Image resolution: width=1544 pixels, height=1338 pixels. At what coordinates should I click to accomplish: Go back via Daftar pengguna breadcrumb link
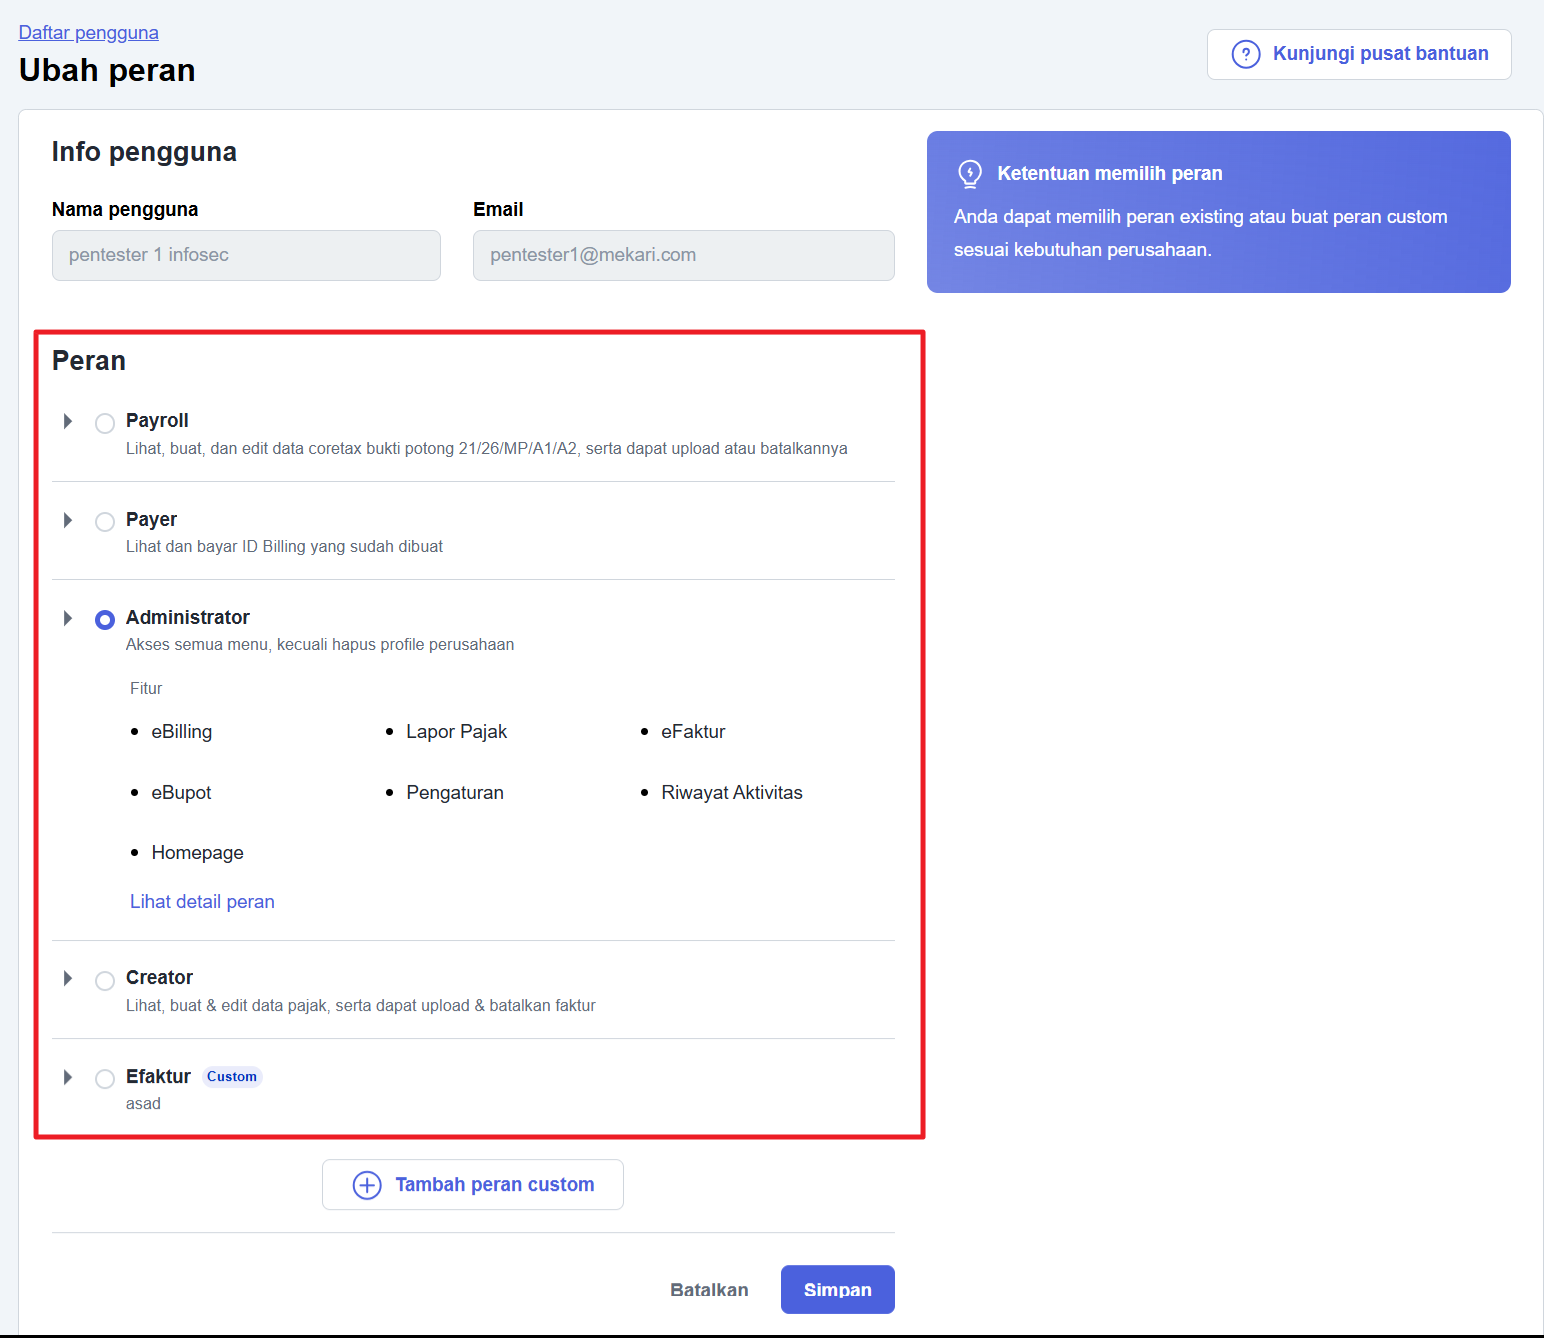pos(88,33)
